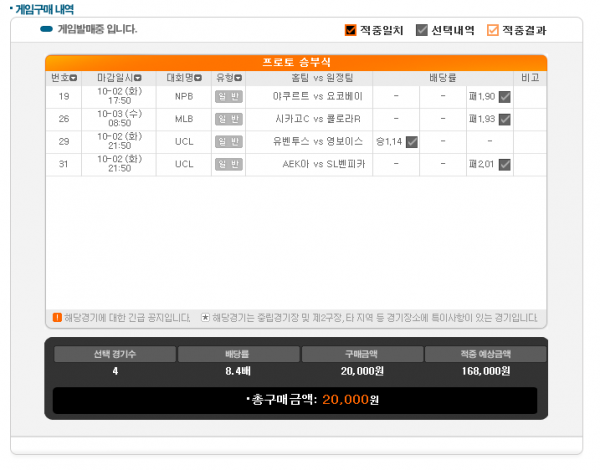Uncheck the 패 2.01 selection for AEK아 match
Image resolution: width=600 pixels, height=470 pixels.
[x=505, y=164]
